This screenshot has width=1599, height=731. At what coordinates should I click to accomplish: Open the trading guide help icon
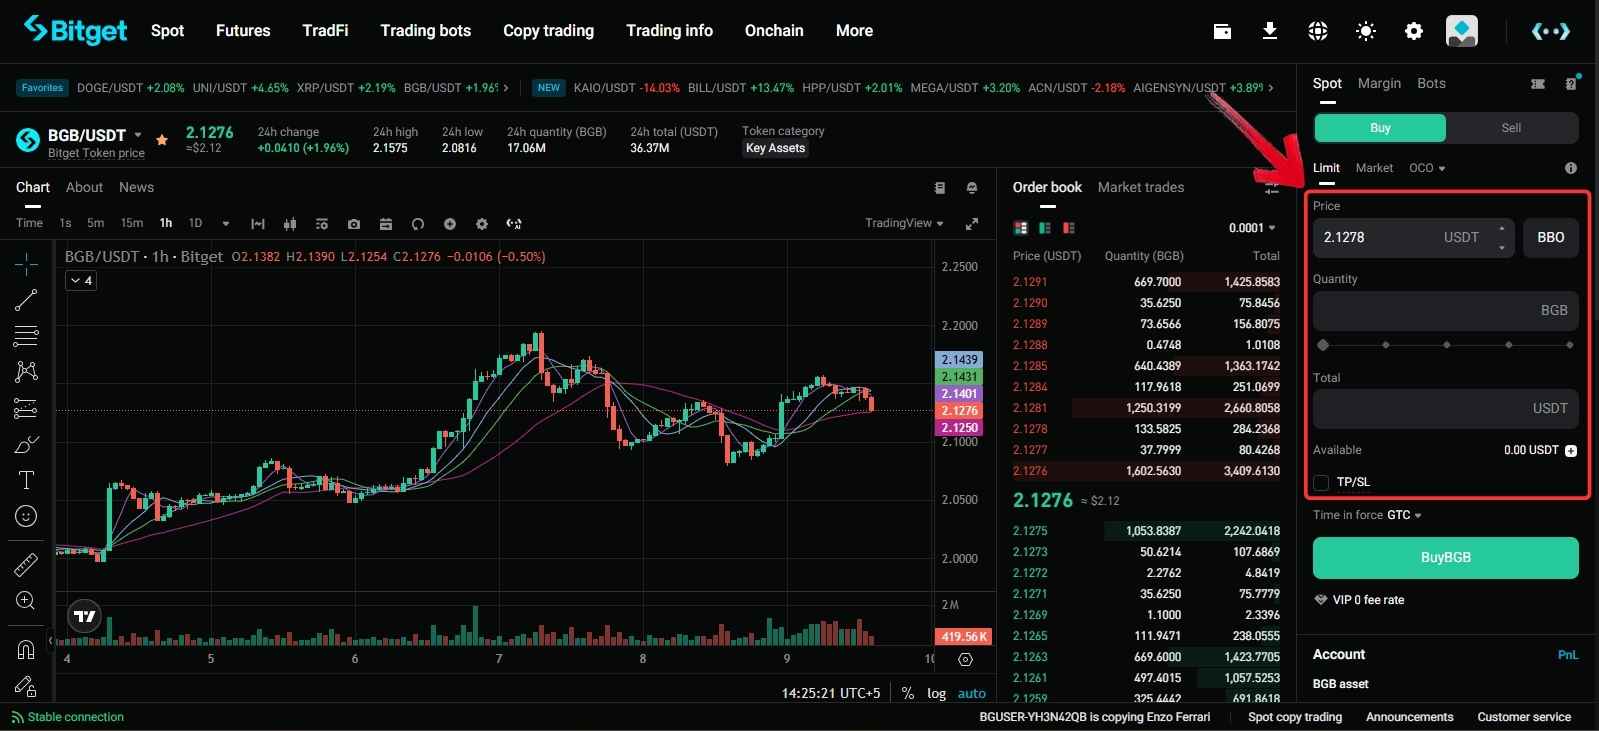[1571, 84]
